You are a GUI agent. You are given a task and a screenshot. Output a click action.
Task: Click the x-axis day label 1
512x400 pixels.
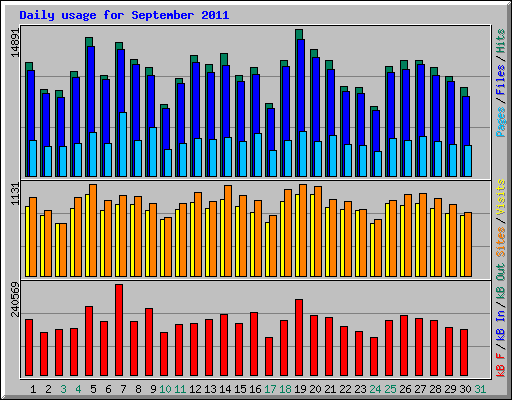coord(33,389)
